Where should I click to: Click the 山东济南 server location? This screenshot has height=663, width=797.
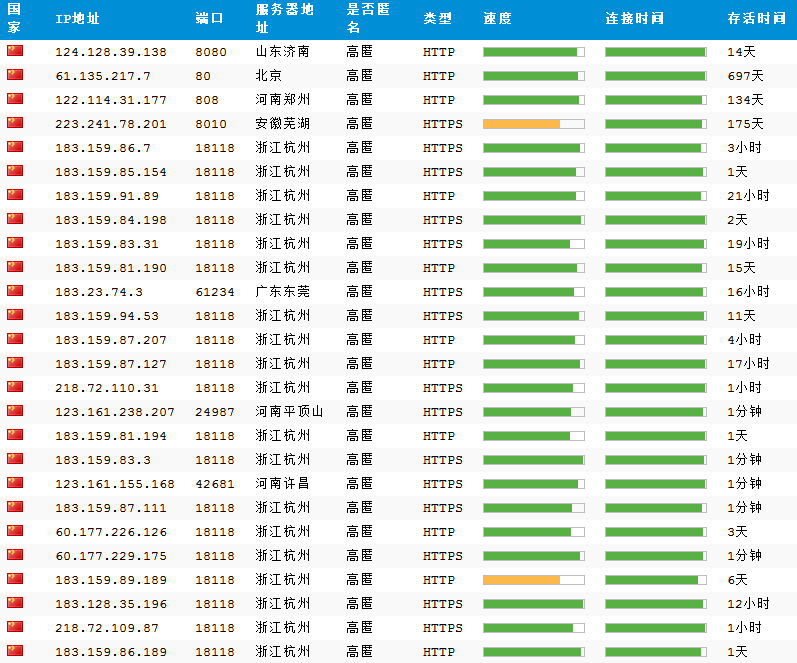pos(282,52)
